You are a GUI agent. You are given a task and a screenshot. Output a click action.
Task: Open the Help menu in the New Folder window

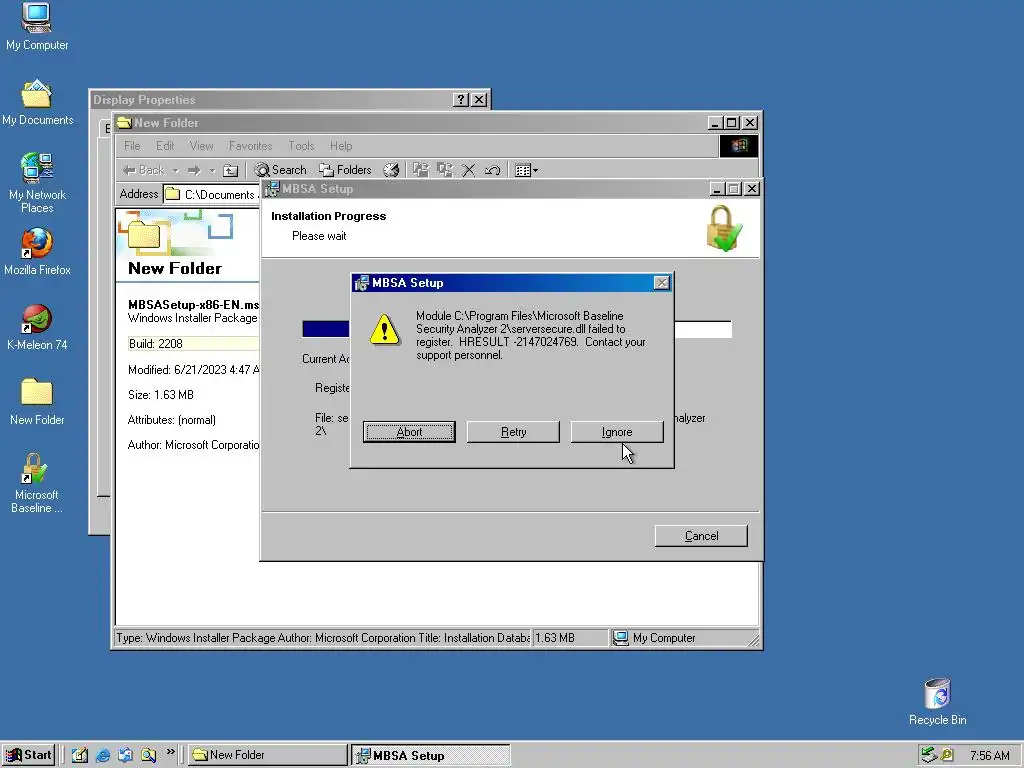point(341,146)
